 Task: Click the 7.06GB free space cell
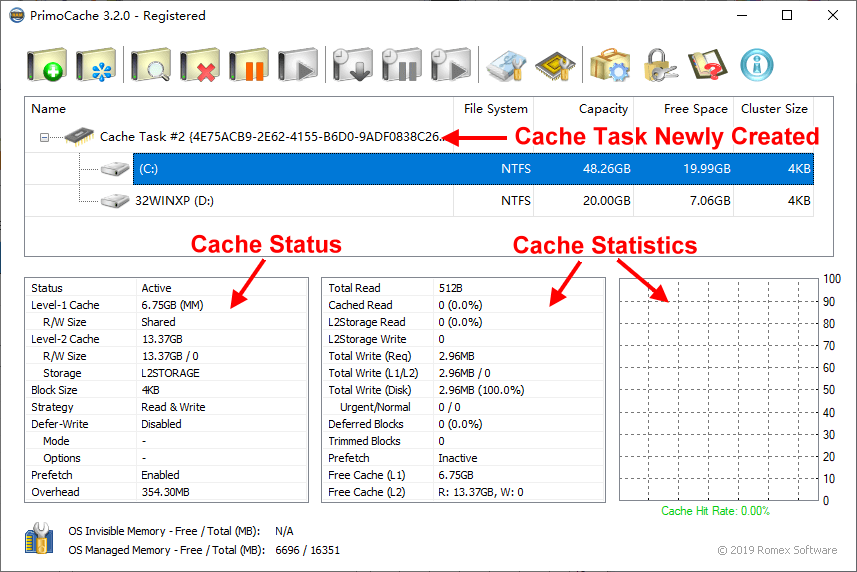(709, 201)
